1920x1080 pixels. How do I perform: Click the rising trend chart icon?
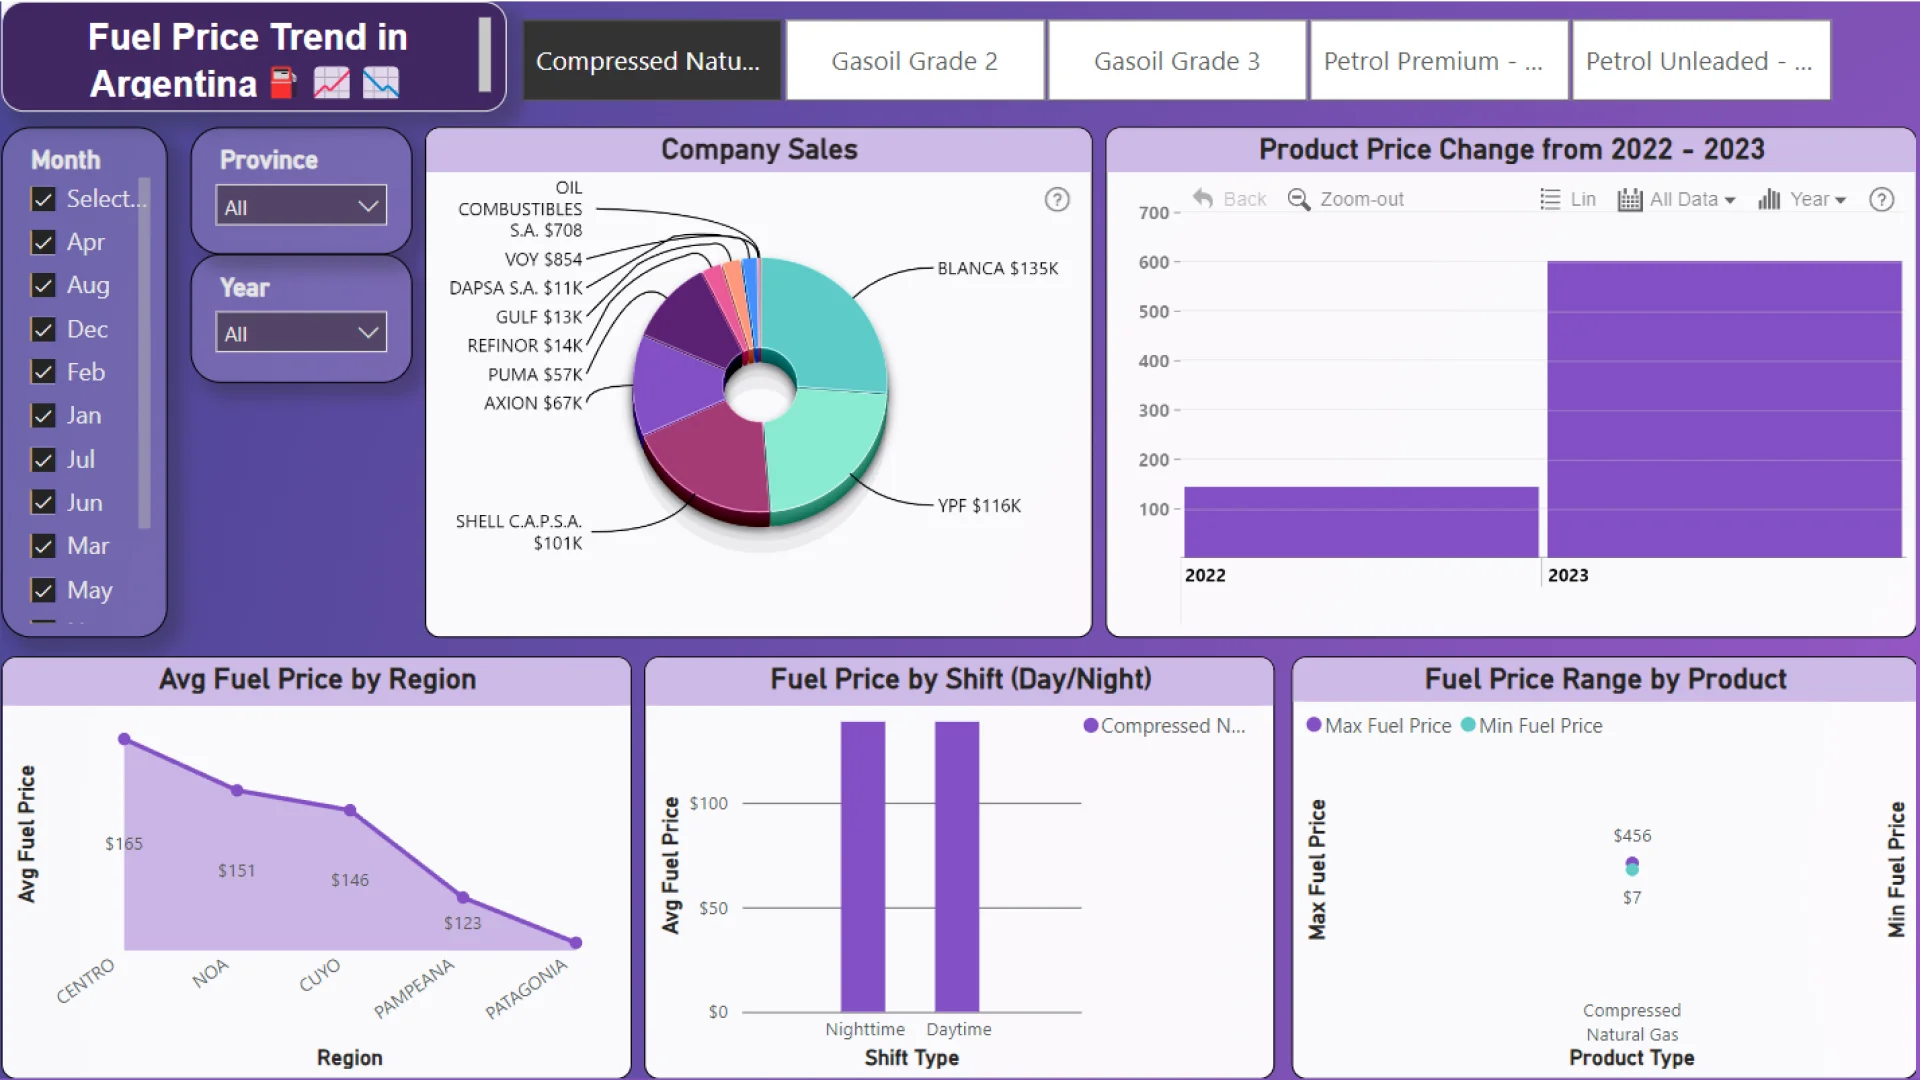331,83
